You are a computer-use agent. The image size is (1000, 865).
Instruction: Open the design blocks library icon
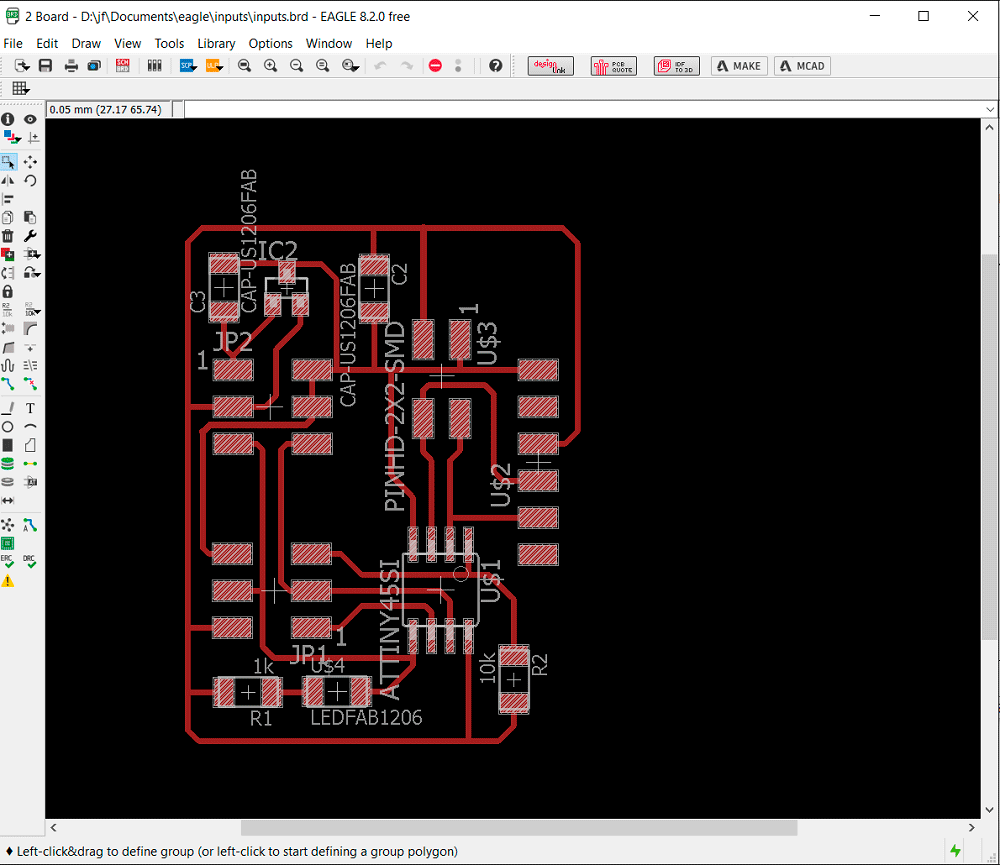tap(154, 66)
